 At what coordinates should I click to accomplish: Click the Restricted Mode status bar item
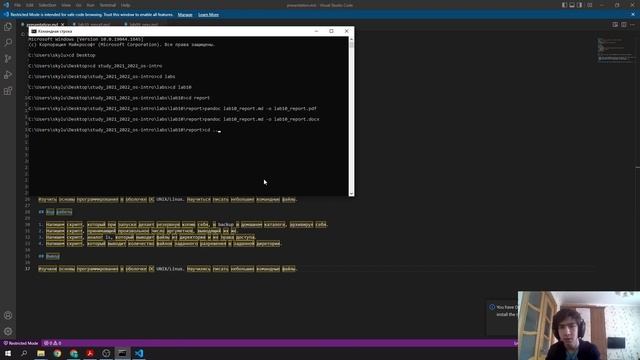21,343
